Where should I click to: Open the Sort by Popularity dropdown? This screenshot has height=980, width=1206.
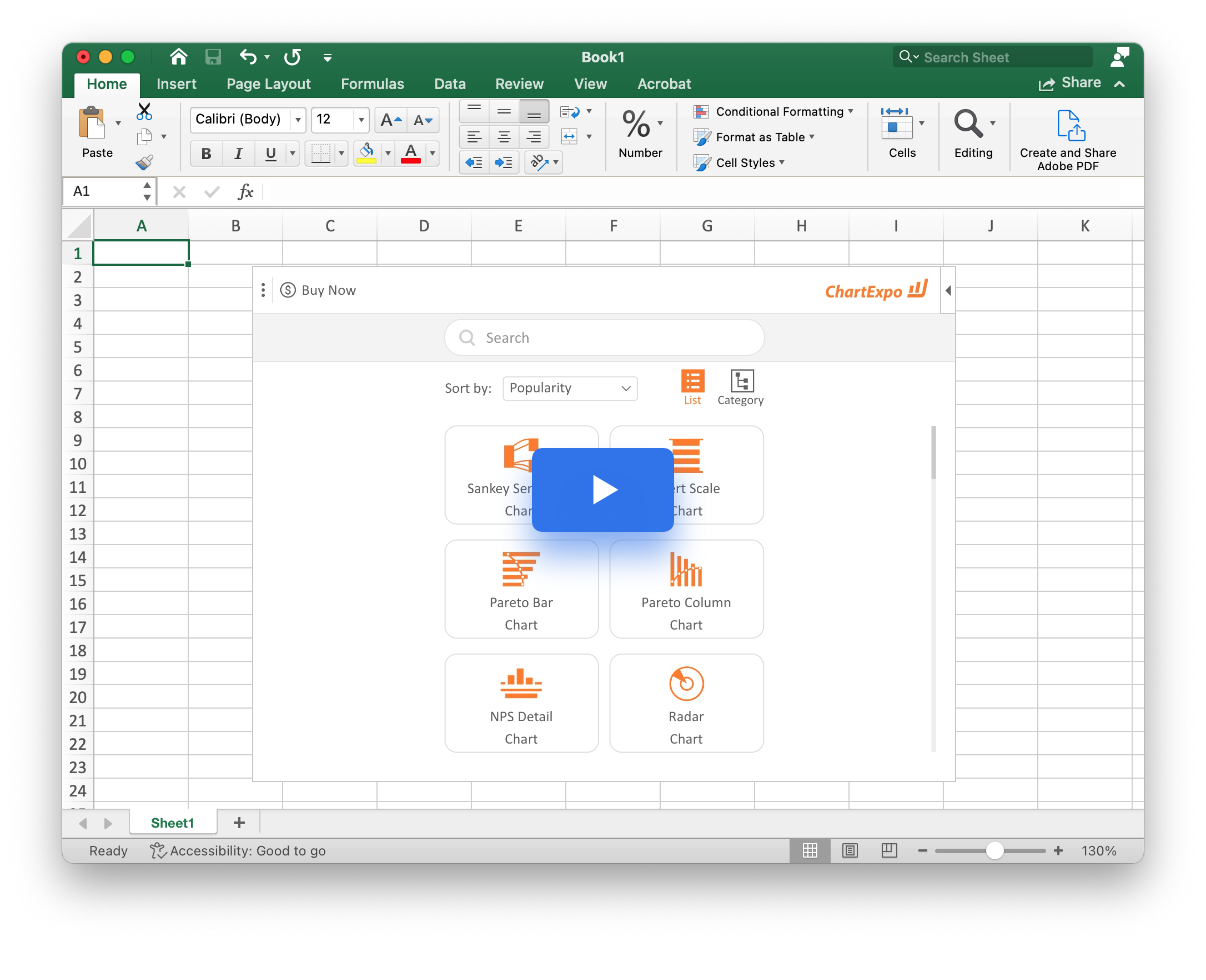click(570, 388)
